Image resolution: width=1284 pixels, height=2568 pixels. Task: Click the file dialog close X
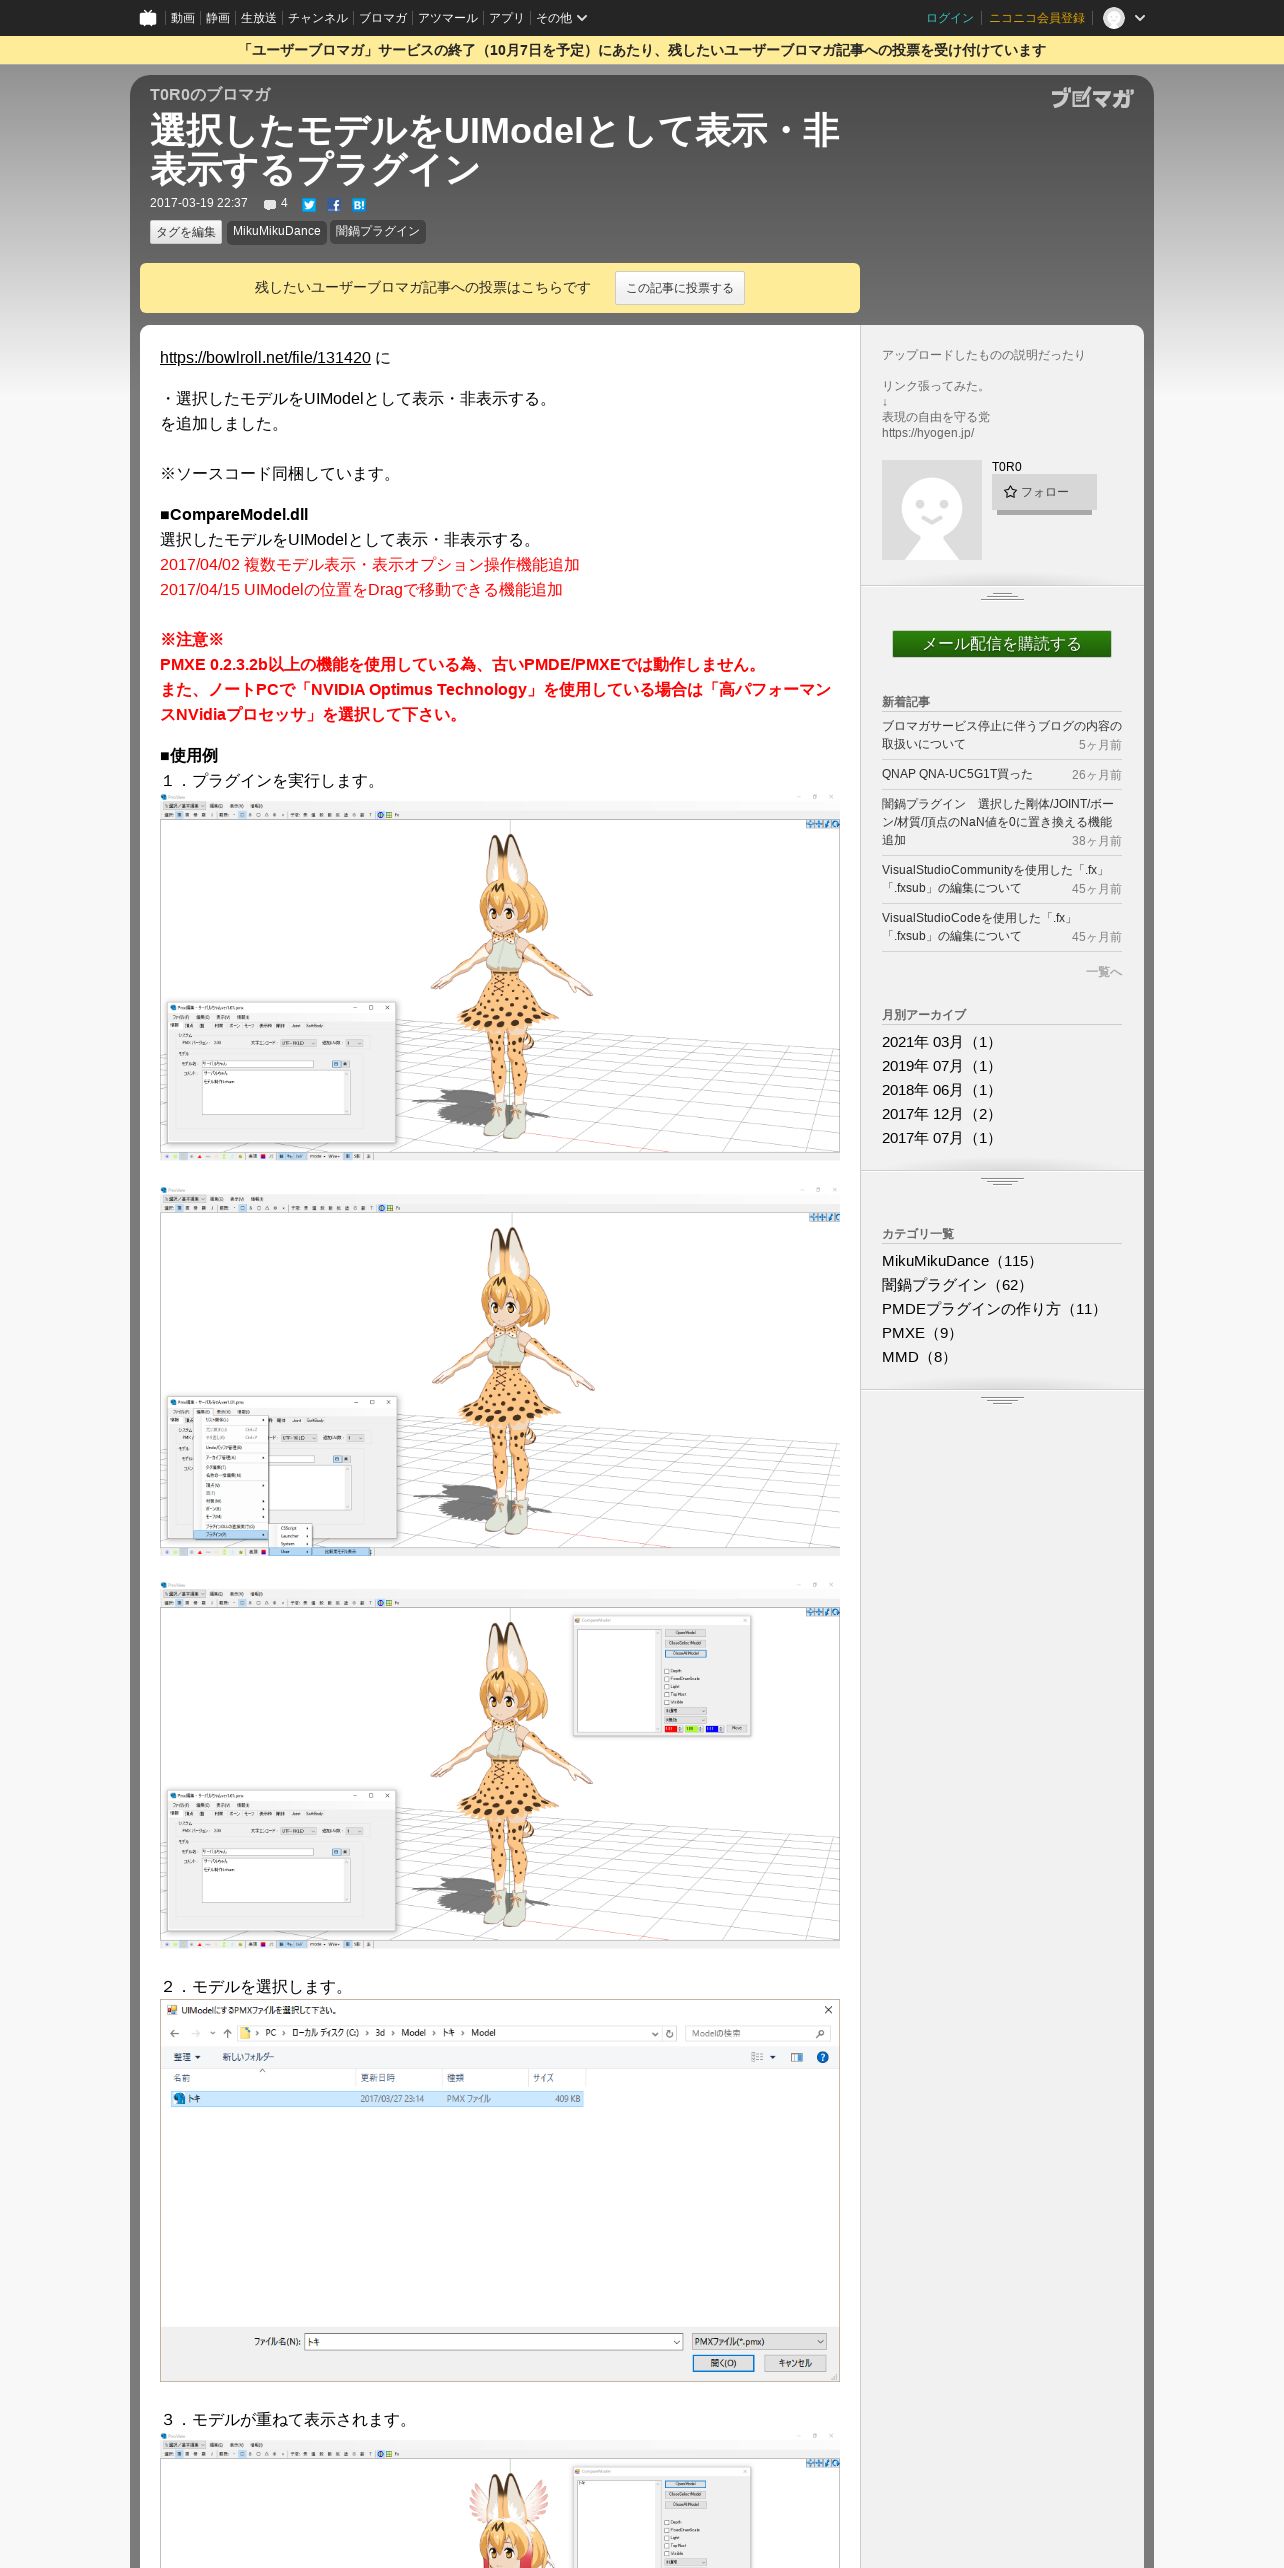point(828,2010)
